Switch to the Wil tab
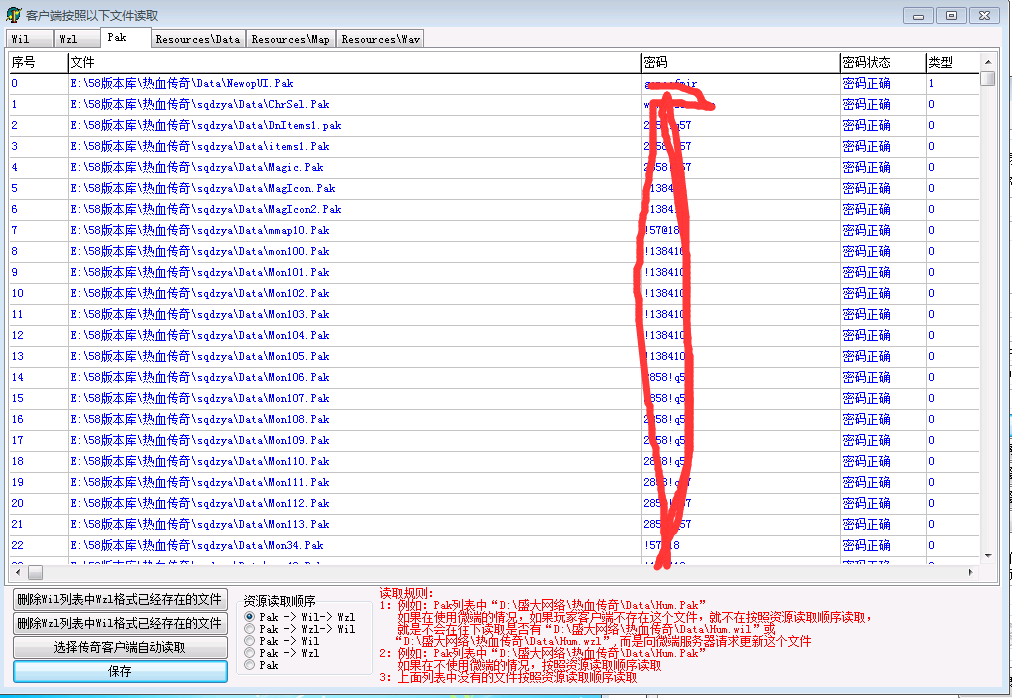The height and width of the screenshot is (698, 1012). click(30, 39)
